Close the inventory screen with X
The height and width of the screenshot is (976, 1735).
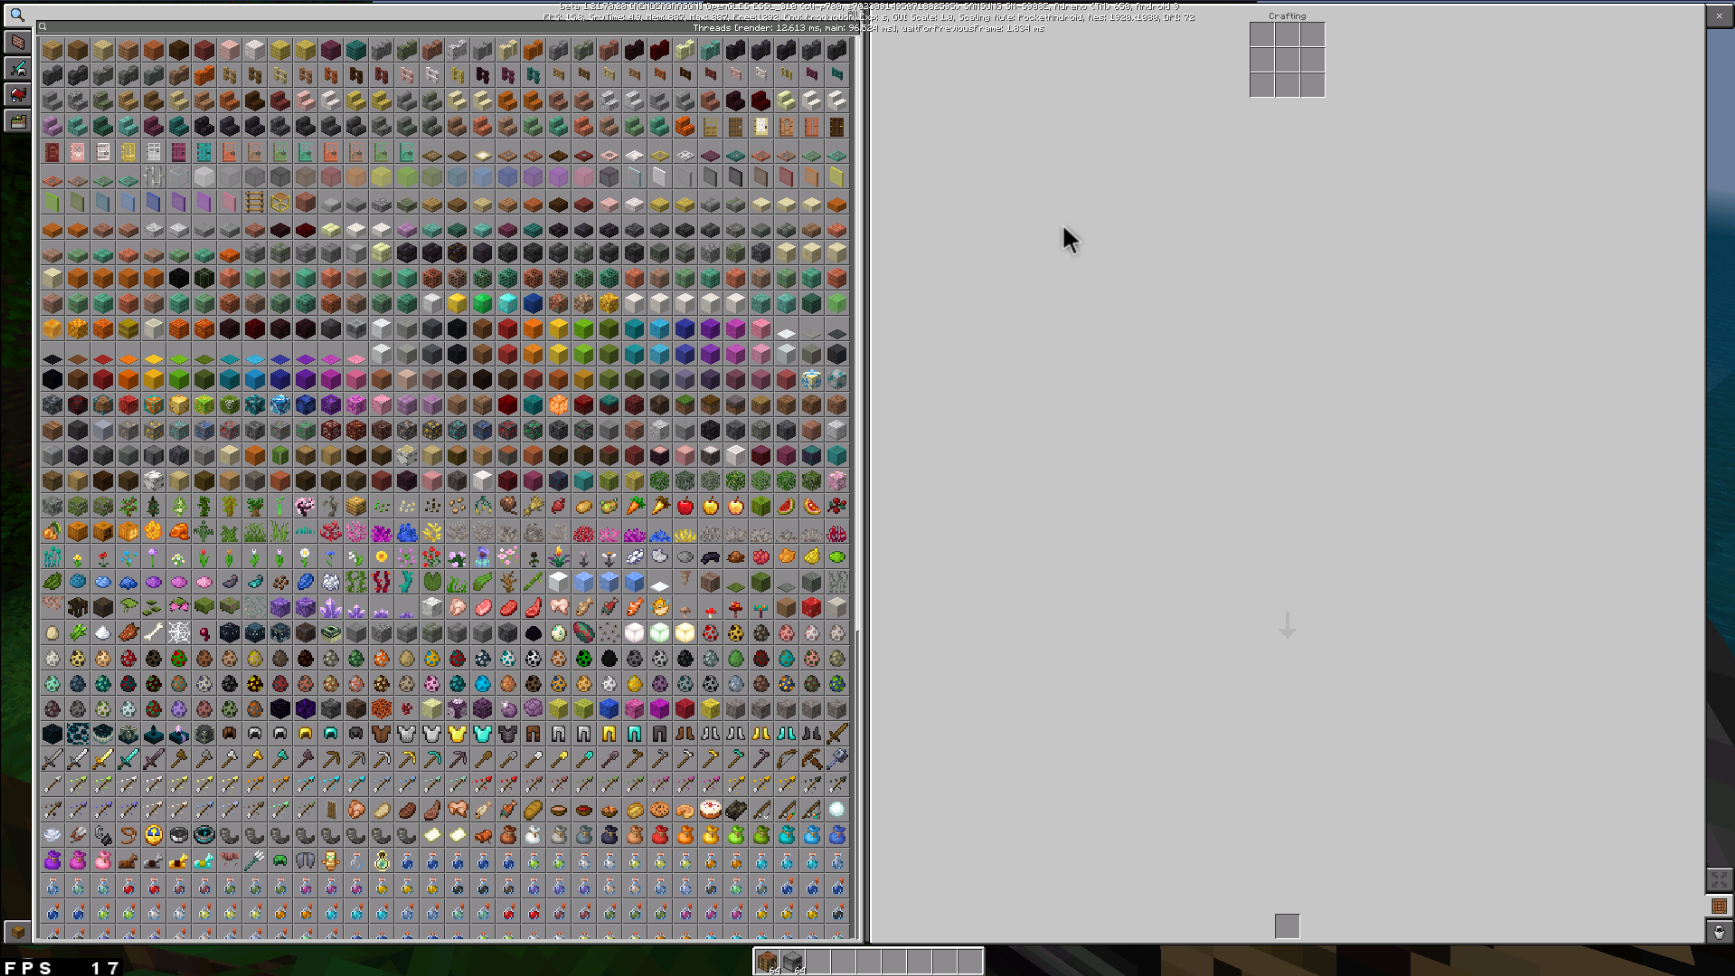(x=1719, y=16)
